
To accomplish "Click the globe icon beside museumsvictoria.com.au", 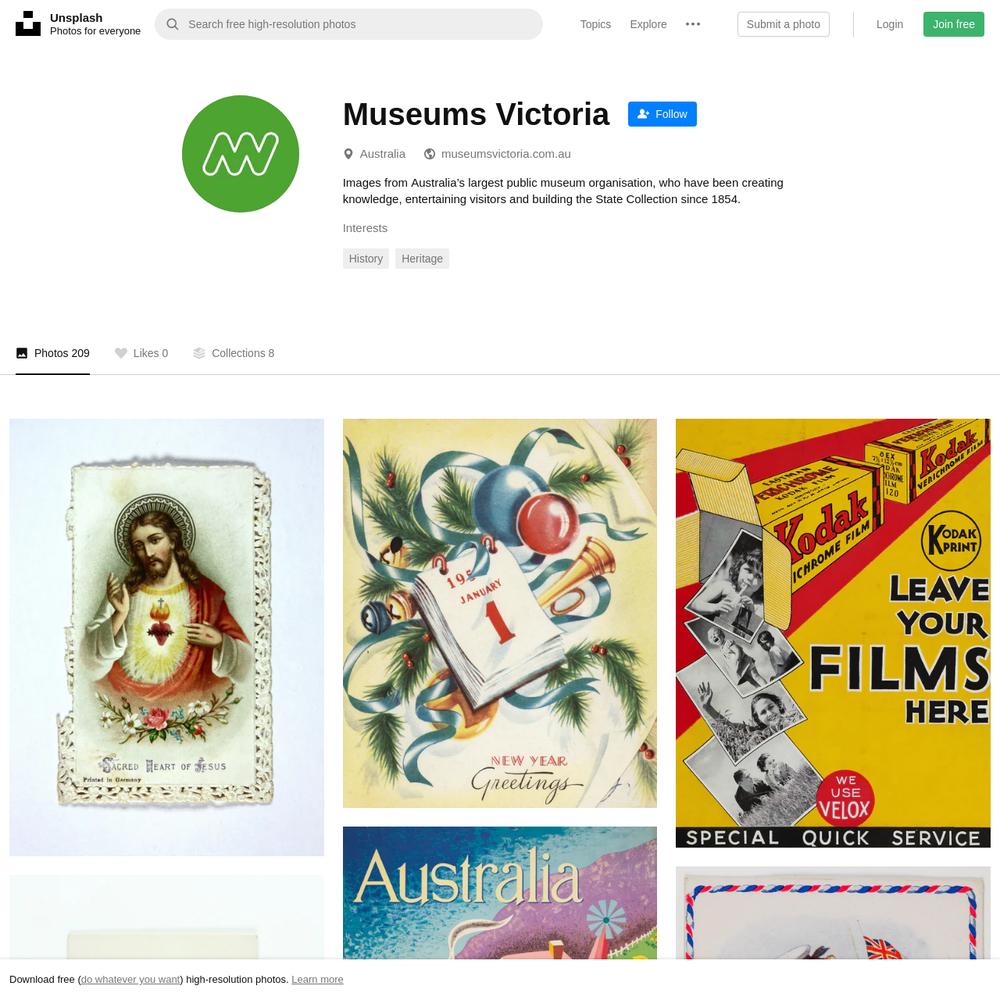I will click(430, 154).
